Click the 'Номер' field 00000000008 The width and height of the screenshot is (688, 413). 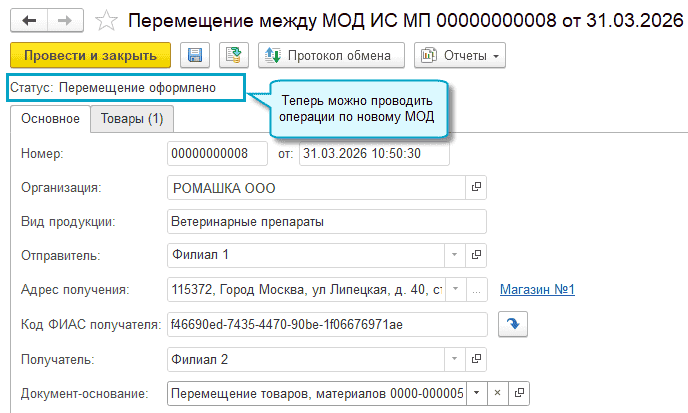[x=217, y=154]
